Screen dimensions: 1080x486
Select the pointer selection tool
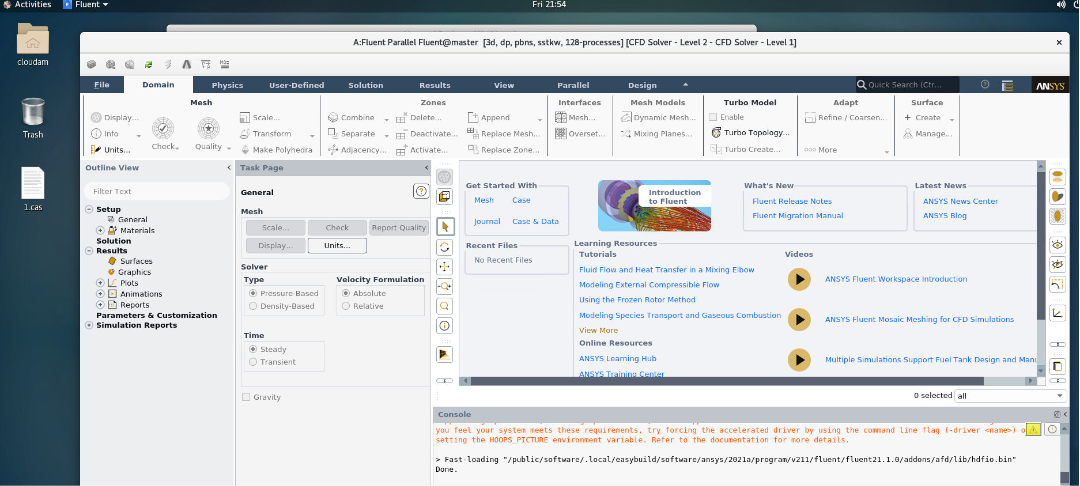coord(445,226)
